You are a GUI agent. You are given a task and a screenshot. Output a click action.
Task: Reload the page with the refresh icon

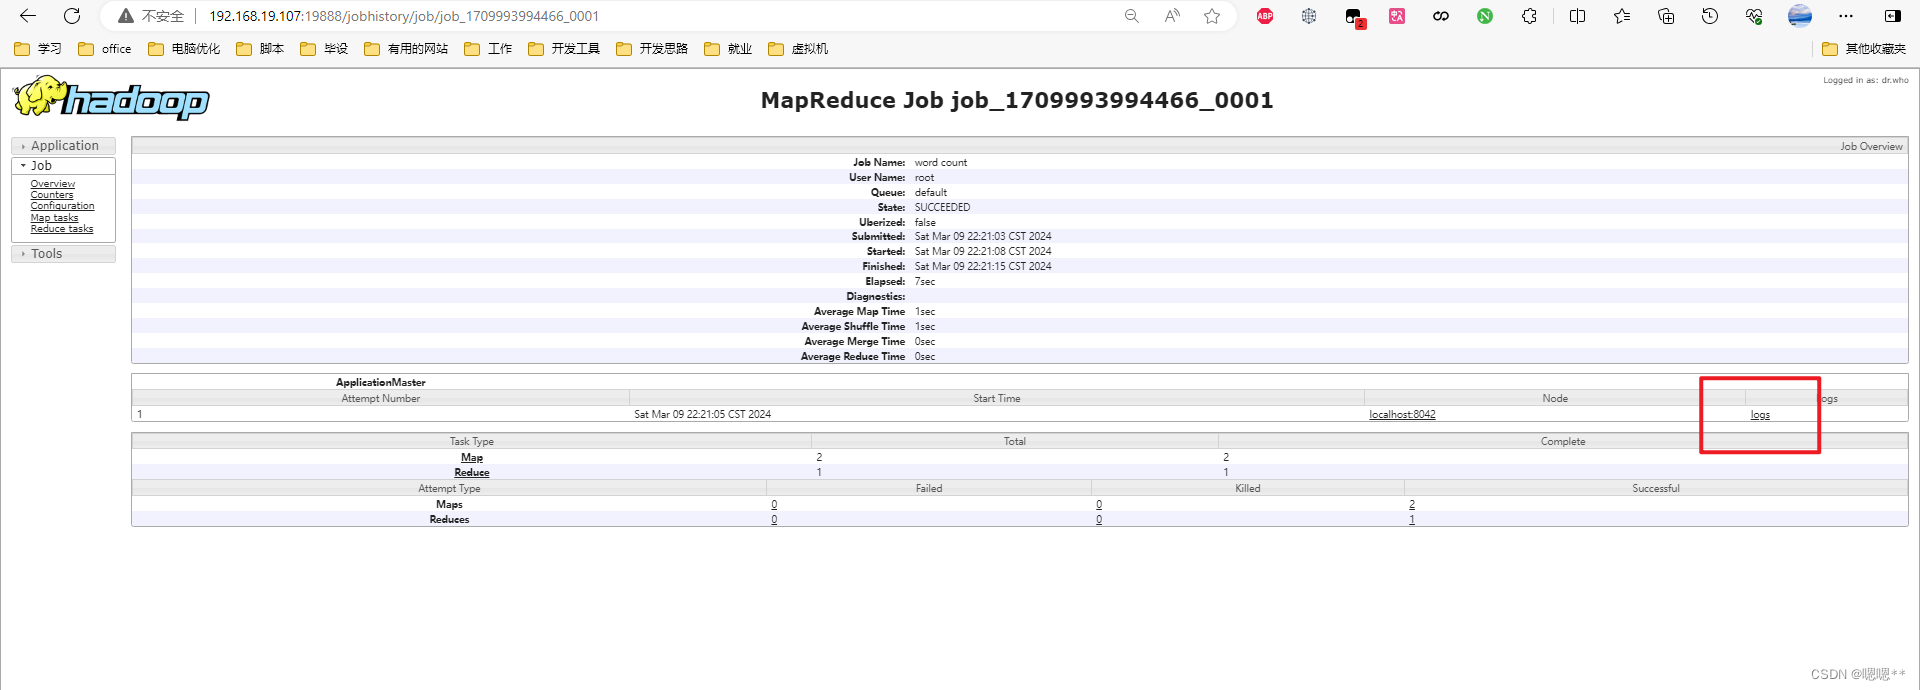tap(72, 16)
